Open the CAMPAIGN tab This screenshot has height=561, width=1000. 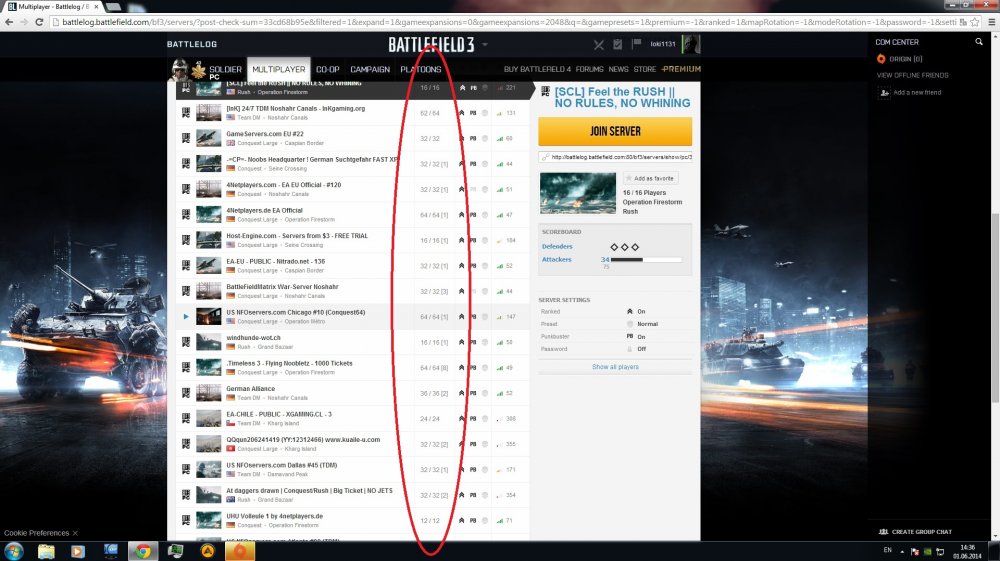pos(370,69)
